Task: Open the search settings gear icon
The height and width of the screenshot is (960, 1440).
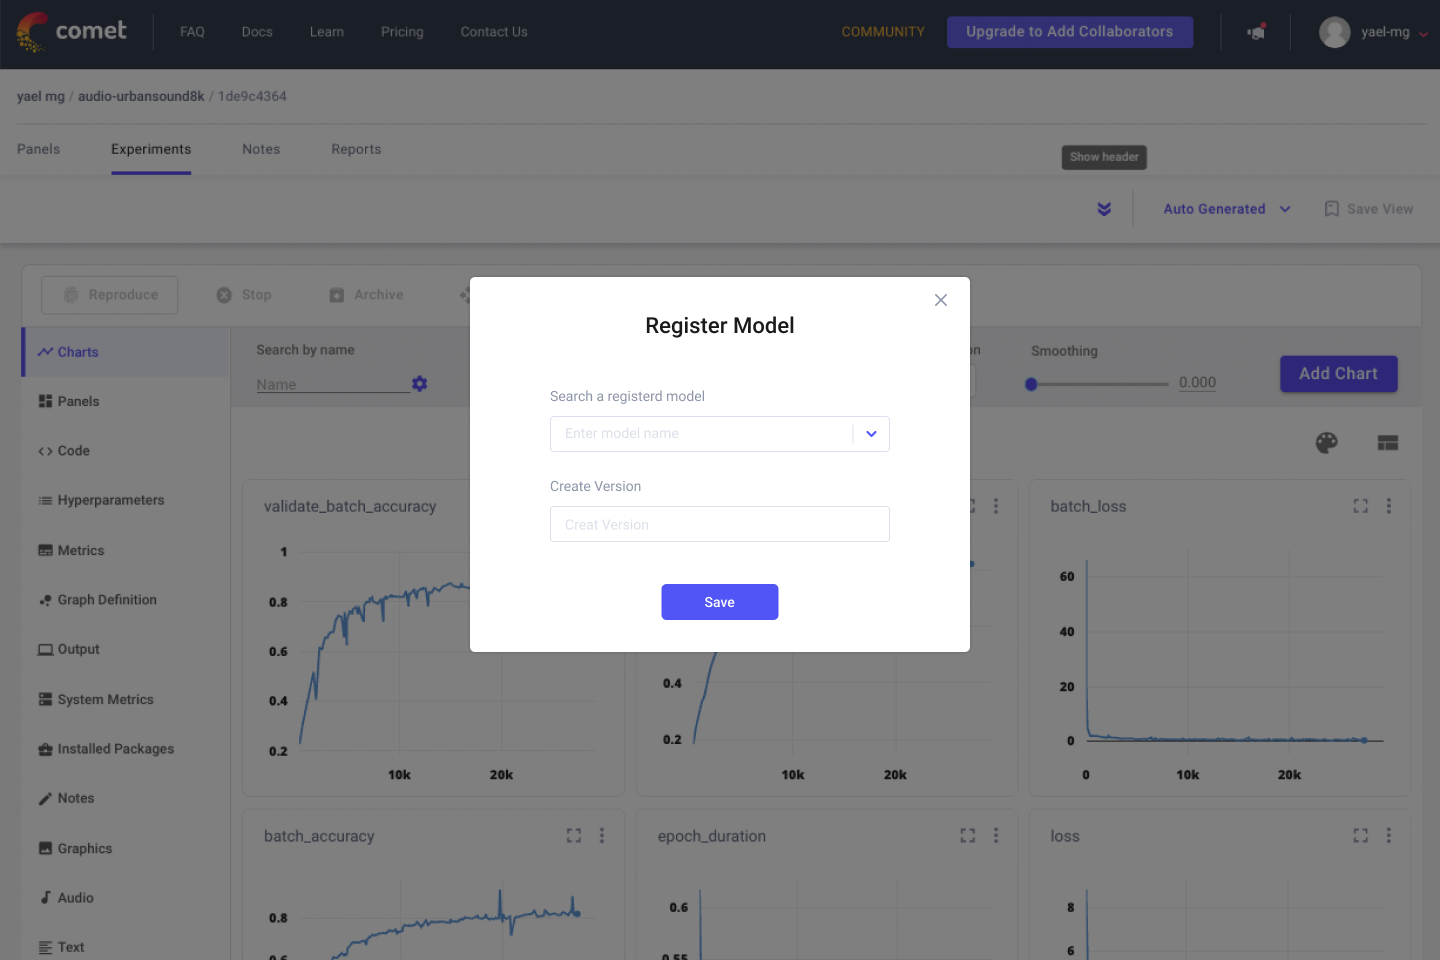Action: pyautogui.click(x=420, y=384)
